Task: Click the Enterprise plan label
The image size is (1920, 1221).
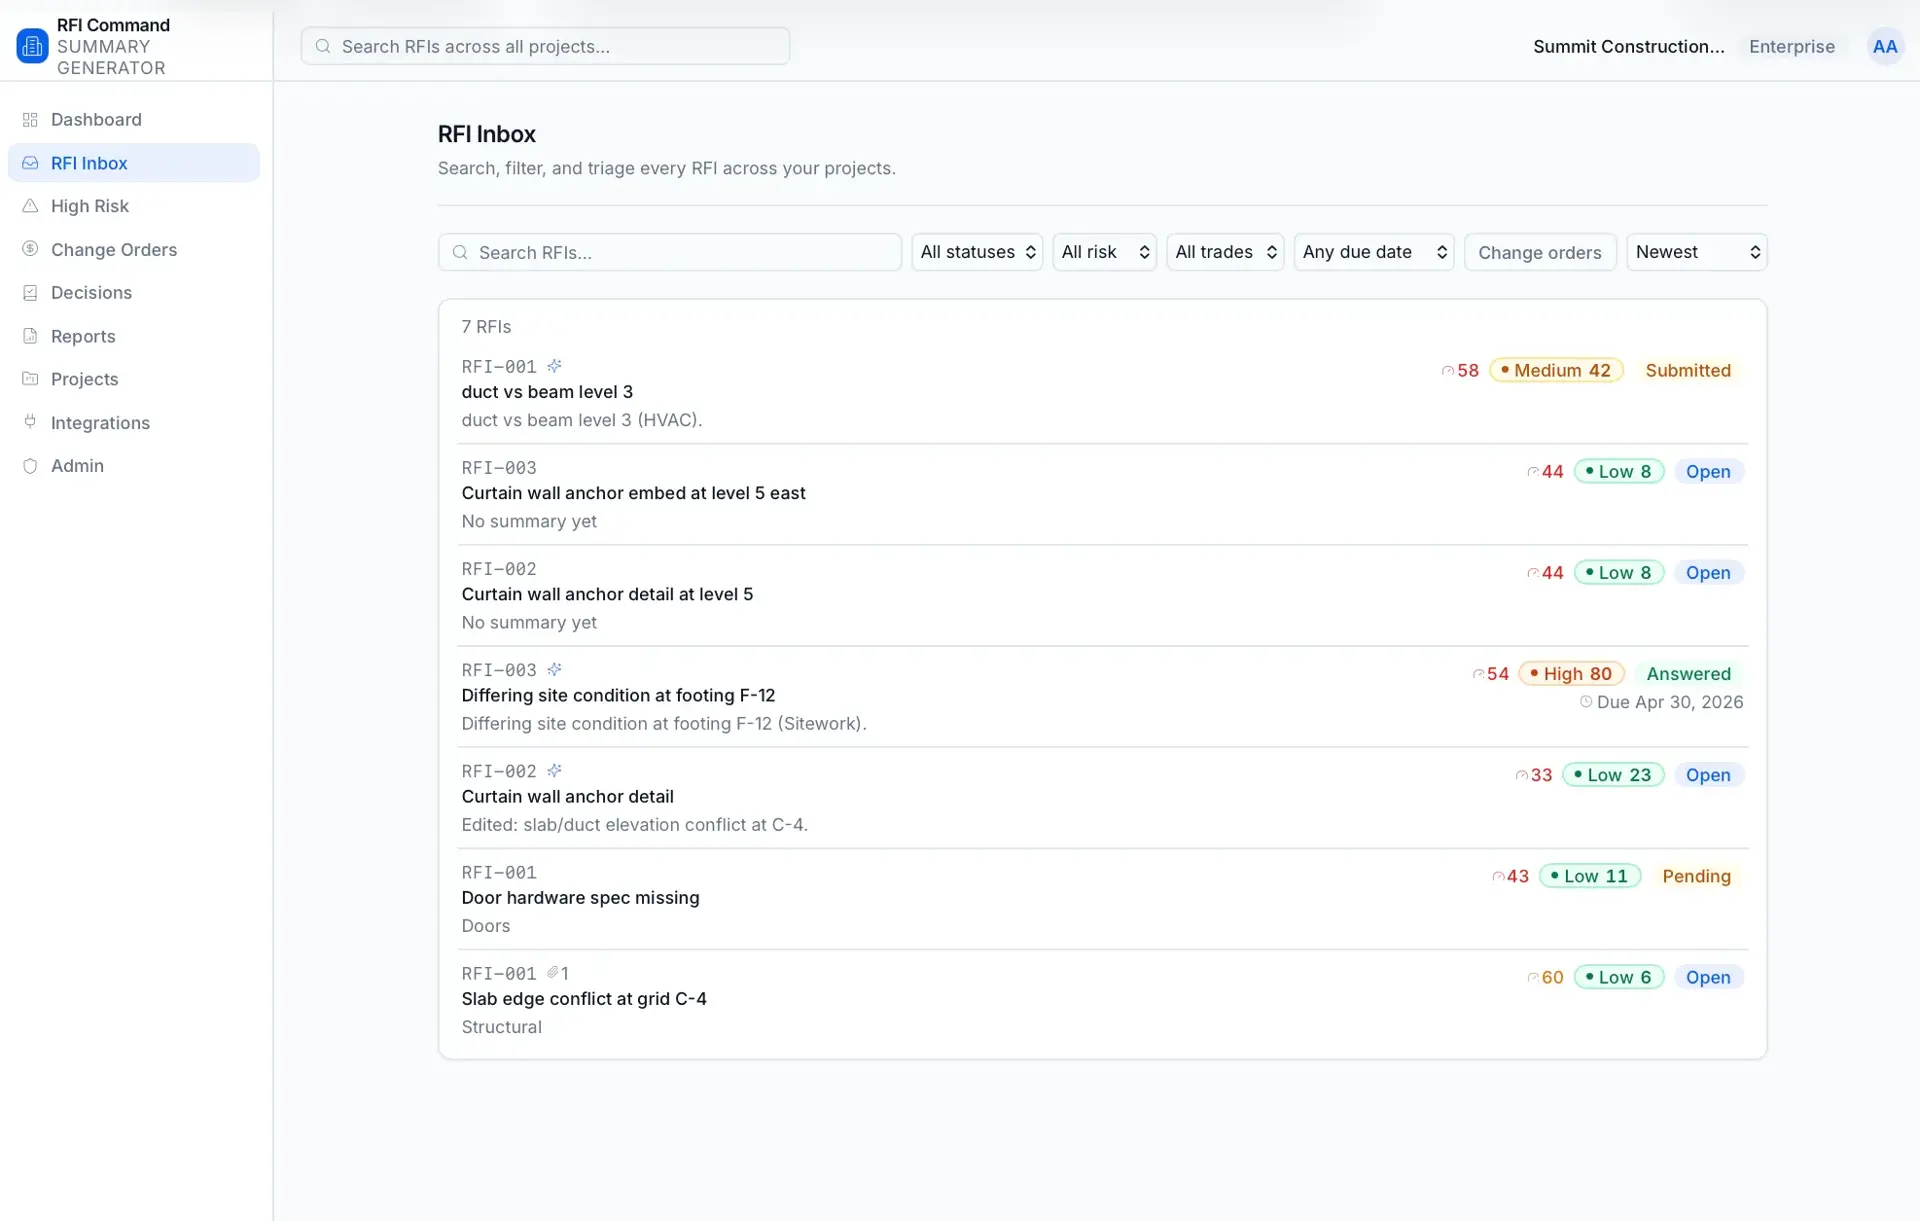Action: [1791, 46]
